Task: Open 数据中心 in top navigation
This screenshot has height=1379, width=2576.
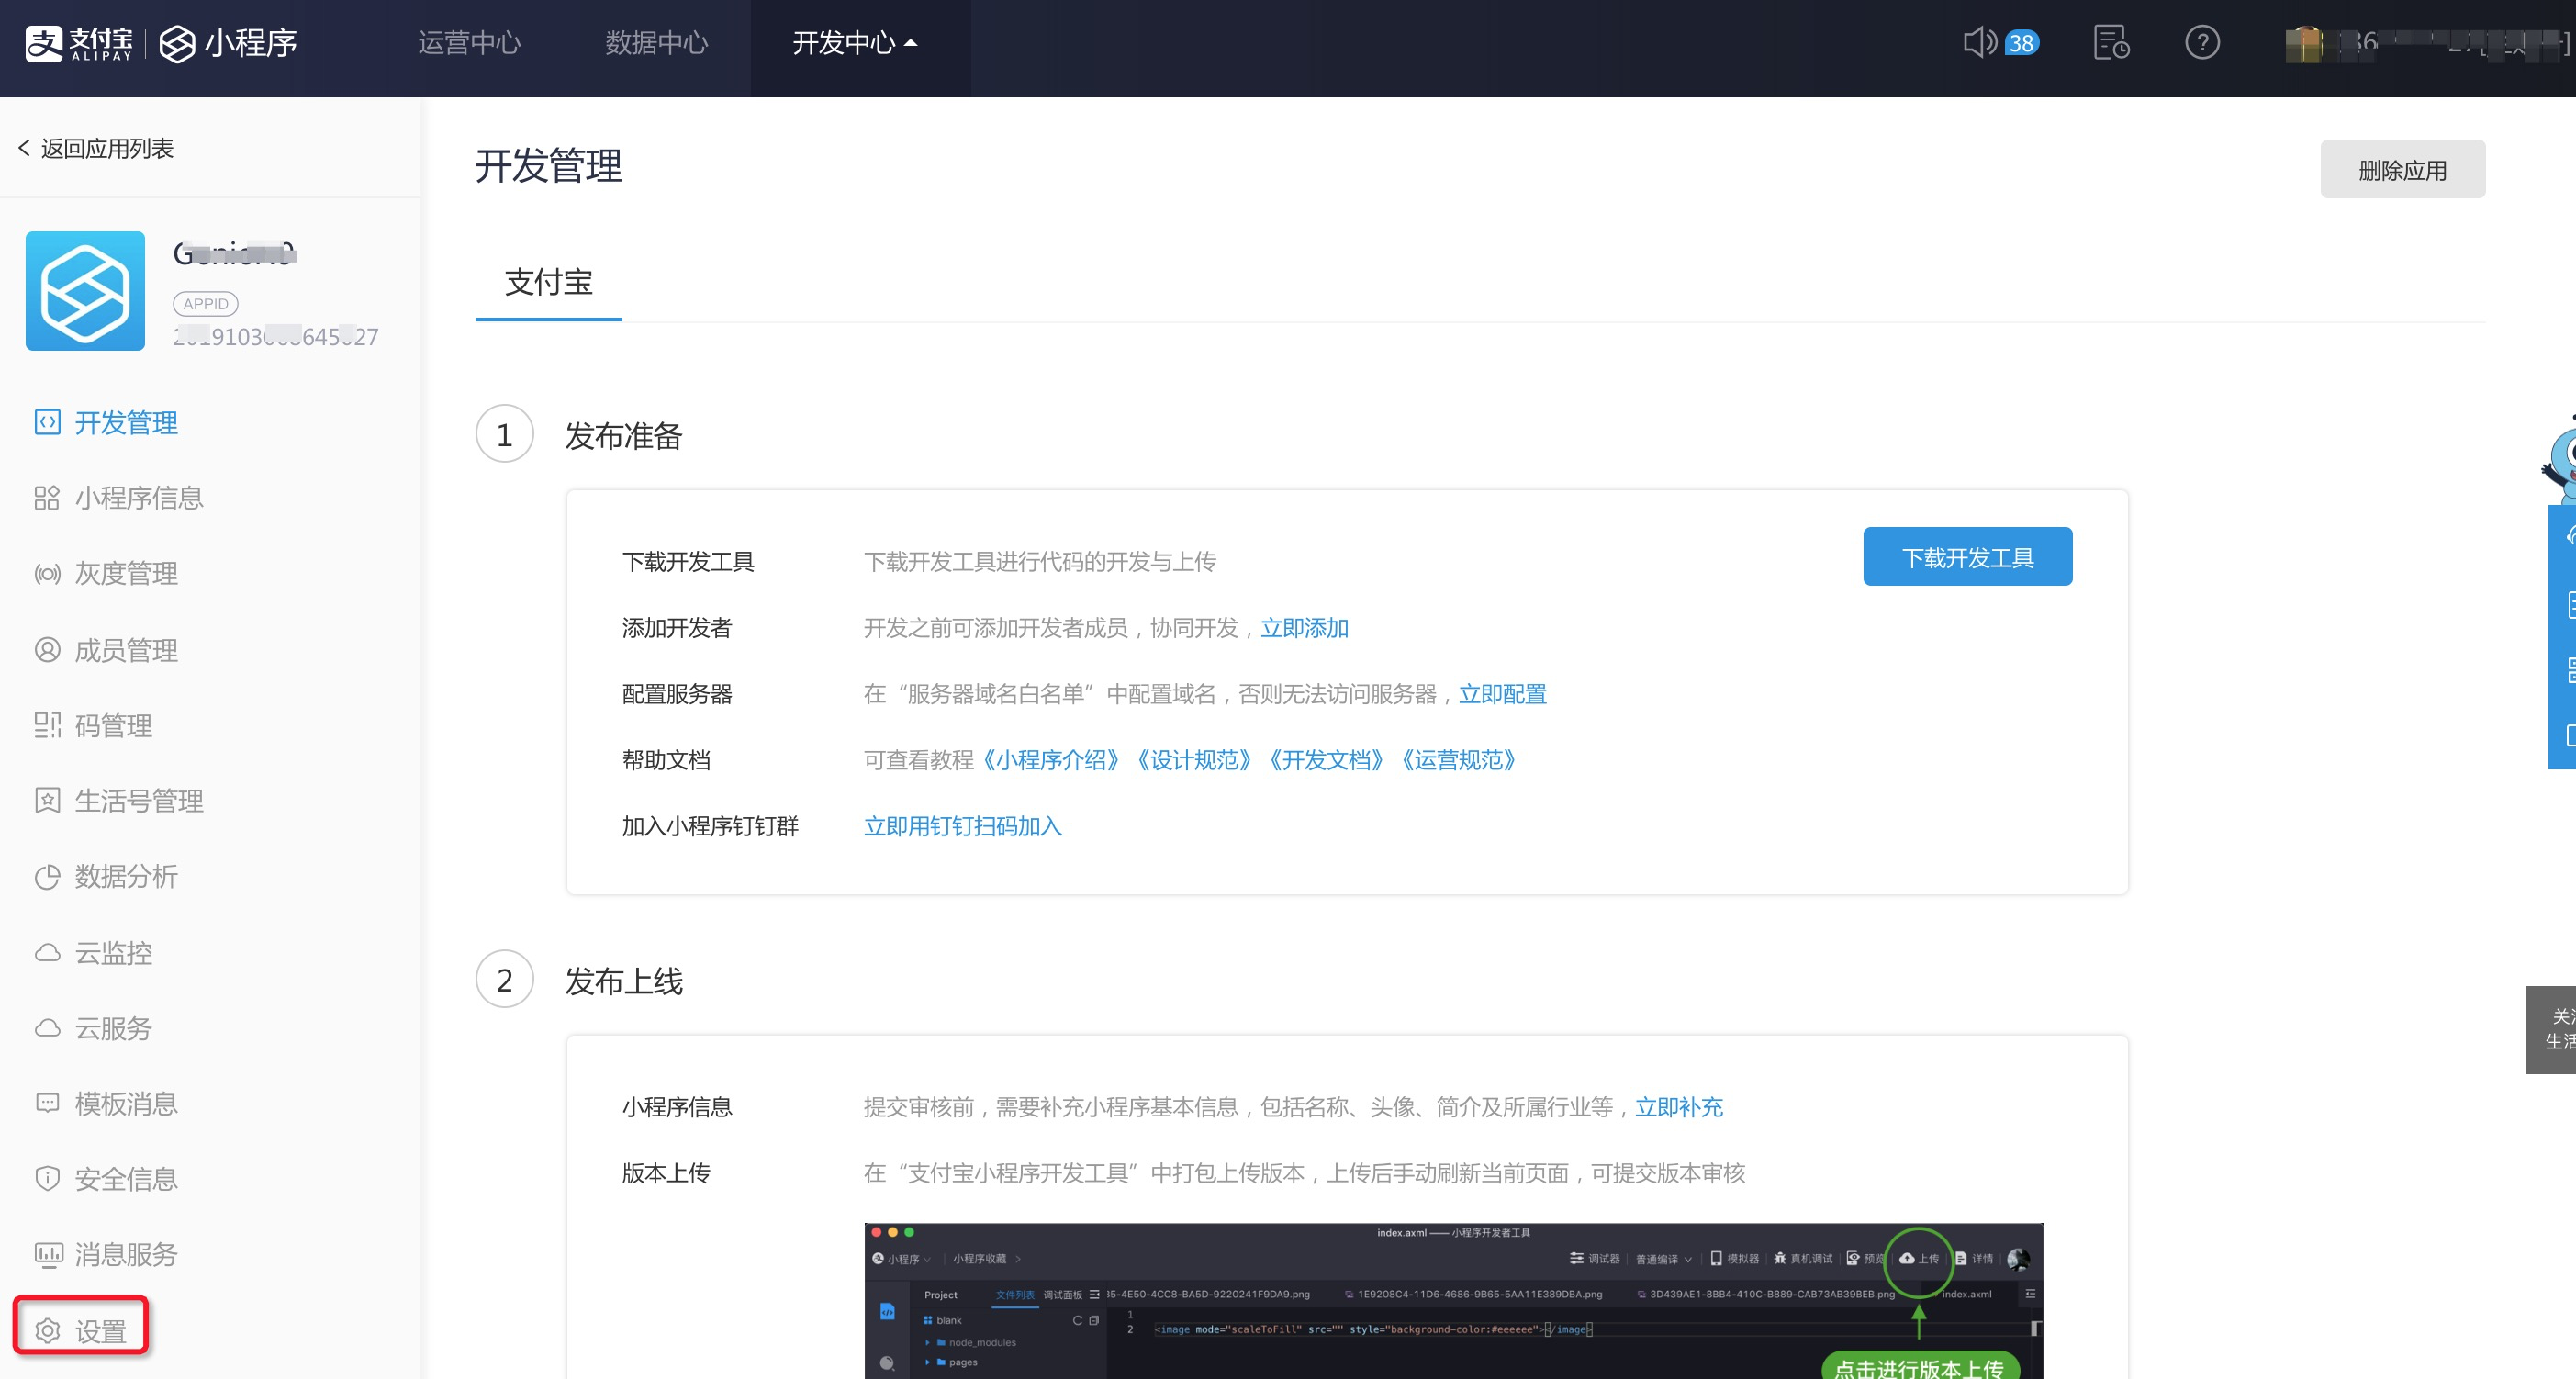Action: 657,43
